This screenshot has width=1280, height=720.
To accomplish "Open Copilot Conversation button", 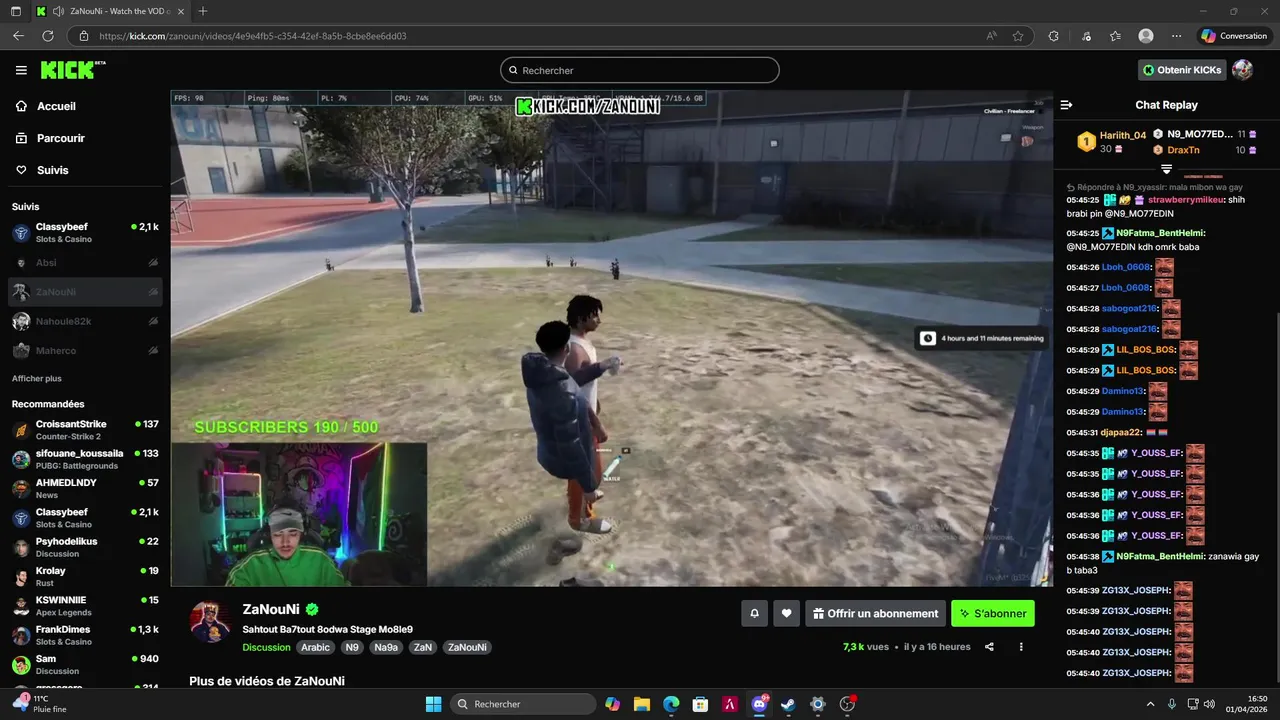I will 1234,36.
